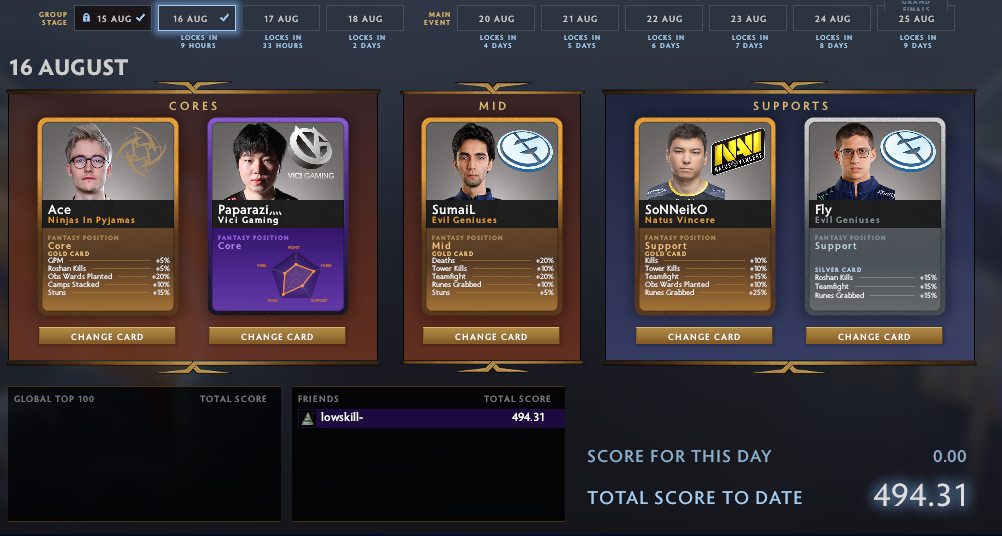Switch to the 20 AUG main event tab
The width and height of the screenshot is (1002, 536).
(496, 19)
